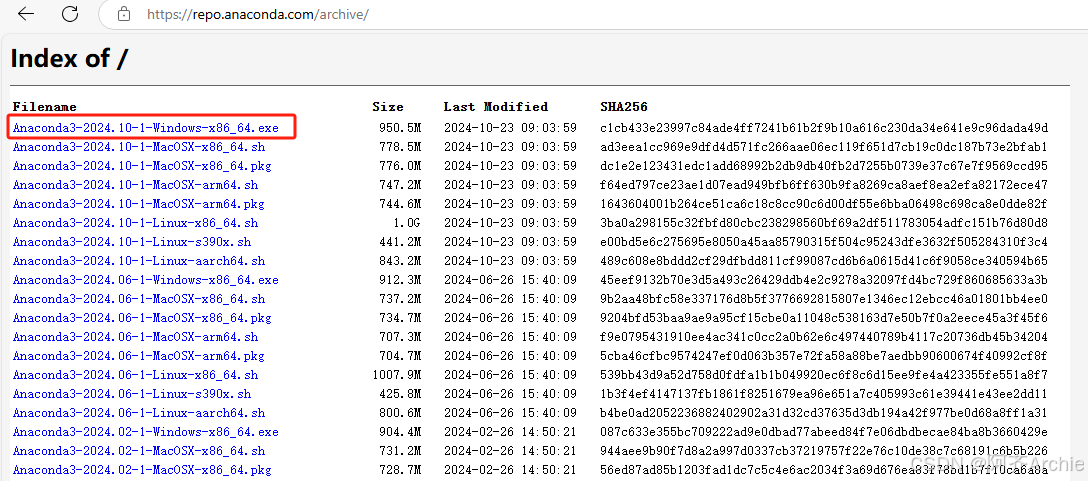Click the 1.0G size value
This screenshot has height=481, width=1088.
(x=407, y=223)
